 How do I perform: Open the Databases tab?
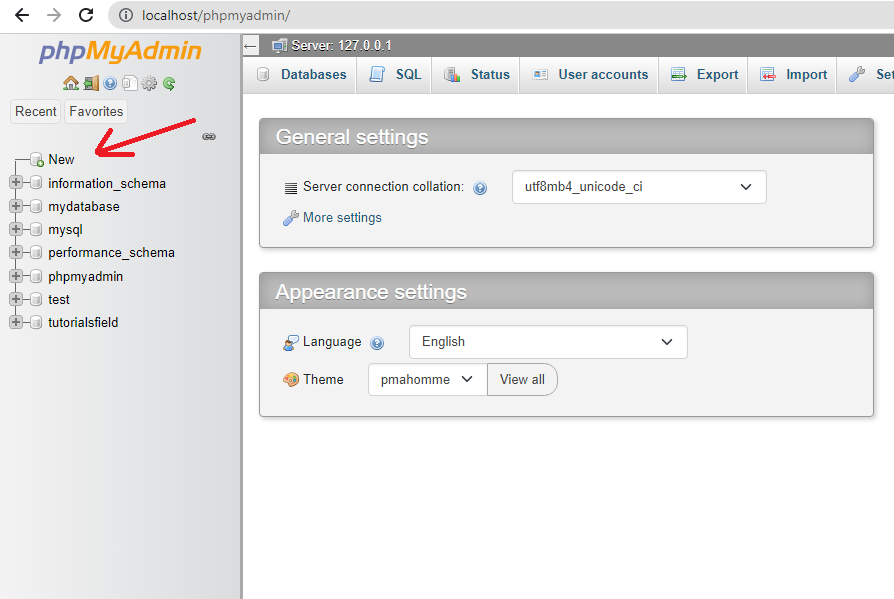pyautogui.click(x=302, y=75)
